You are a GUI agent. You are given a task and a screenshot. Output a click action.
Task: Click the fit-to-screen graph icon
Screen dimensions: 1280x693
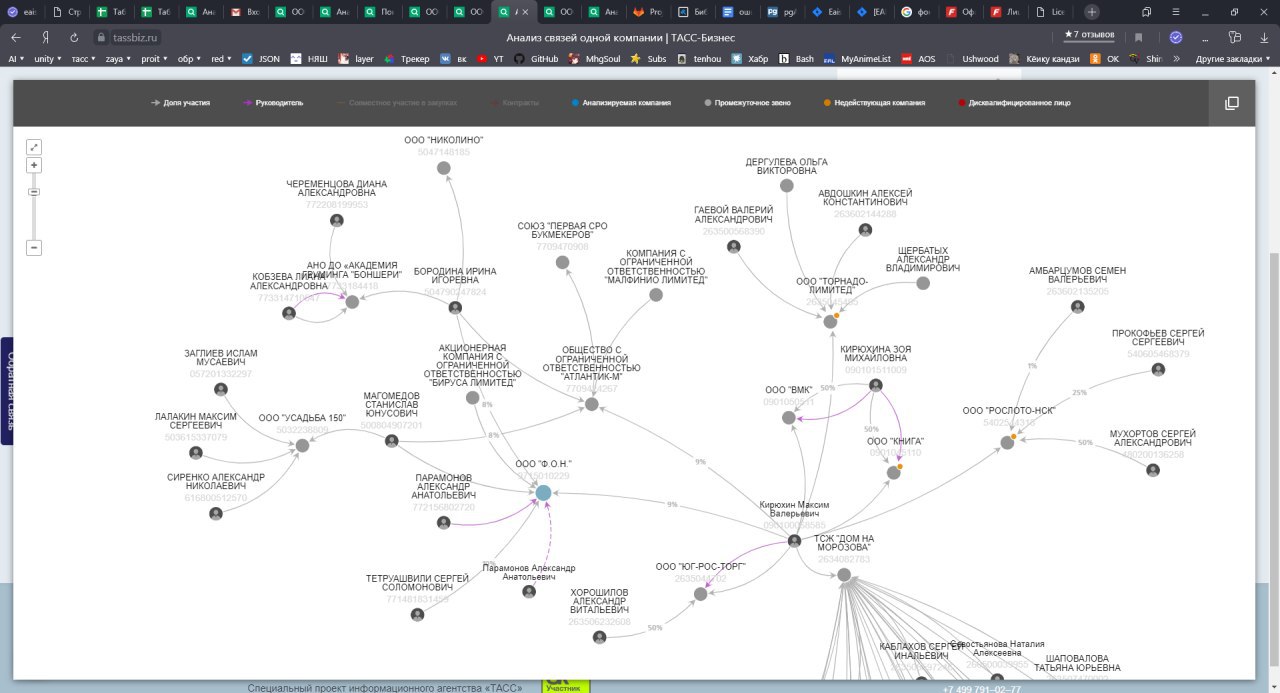tap(34, 147)
